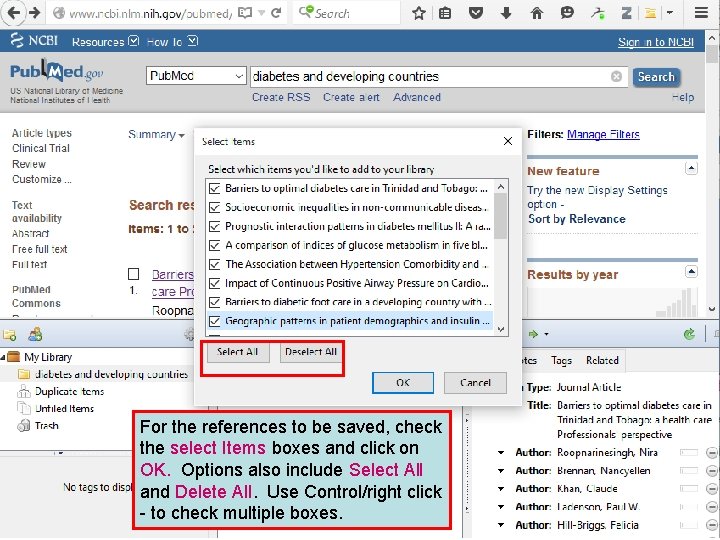The width and height of the screenshot is (720, 540).
Task: Open the PubMed database dropdown
Action: coord(197,76)
